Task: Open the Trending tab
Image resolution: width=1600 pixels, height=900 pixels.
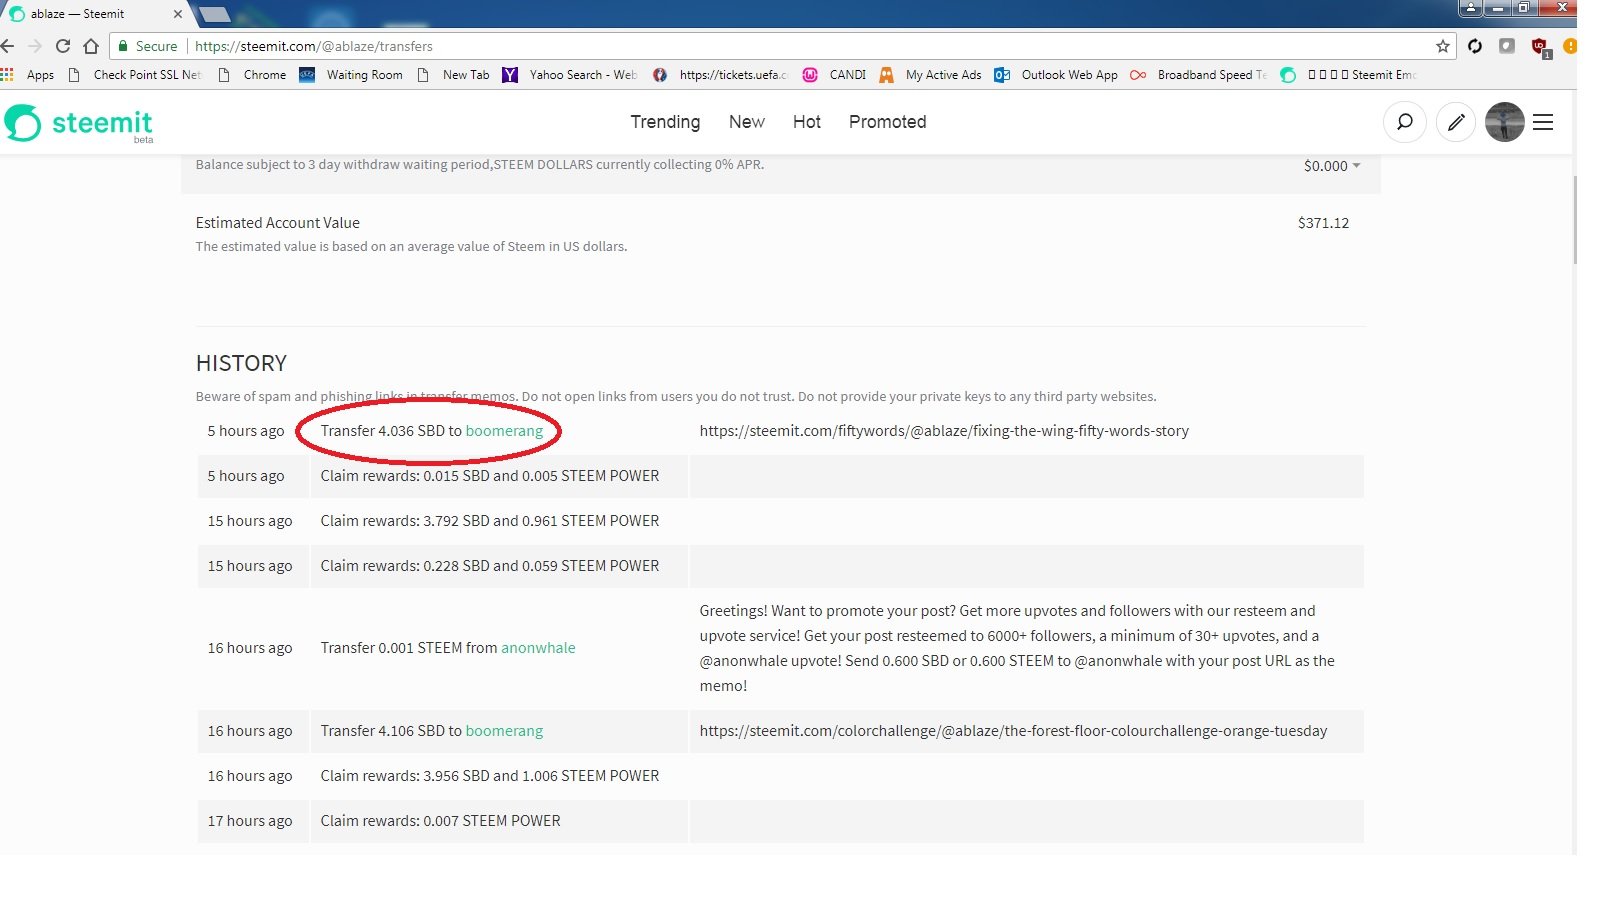Action: (x=665, y=122)
